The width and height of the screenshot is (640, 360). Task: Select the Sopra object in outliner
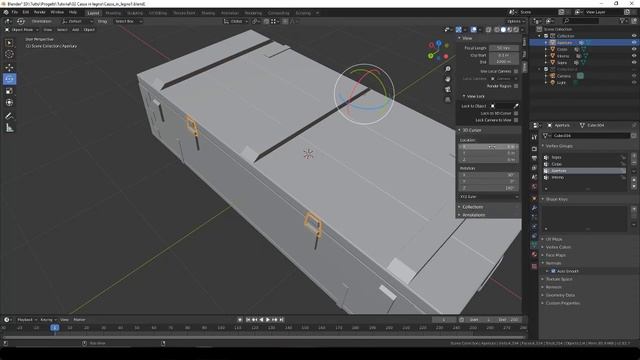pos(562,62)
